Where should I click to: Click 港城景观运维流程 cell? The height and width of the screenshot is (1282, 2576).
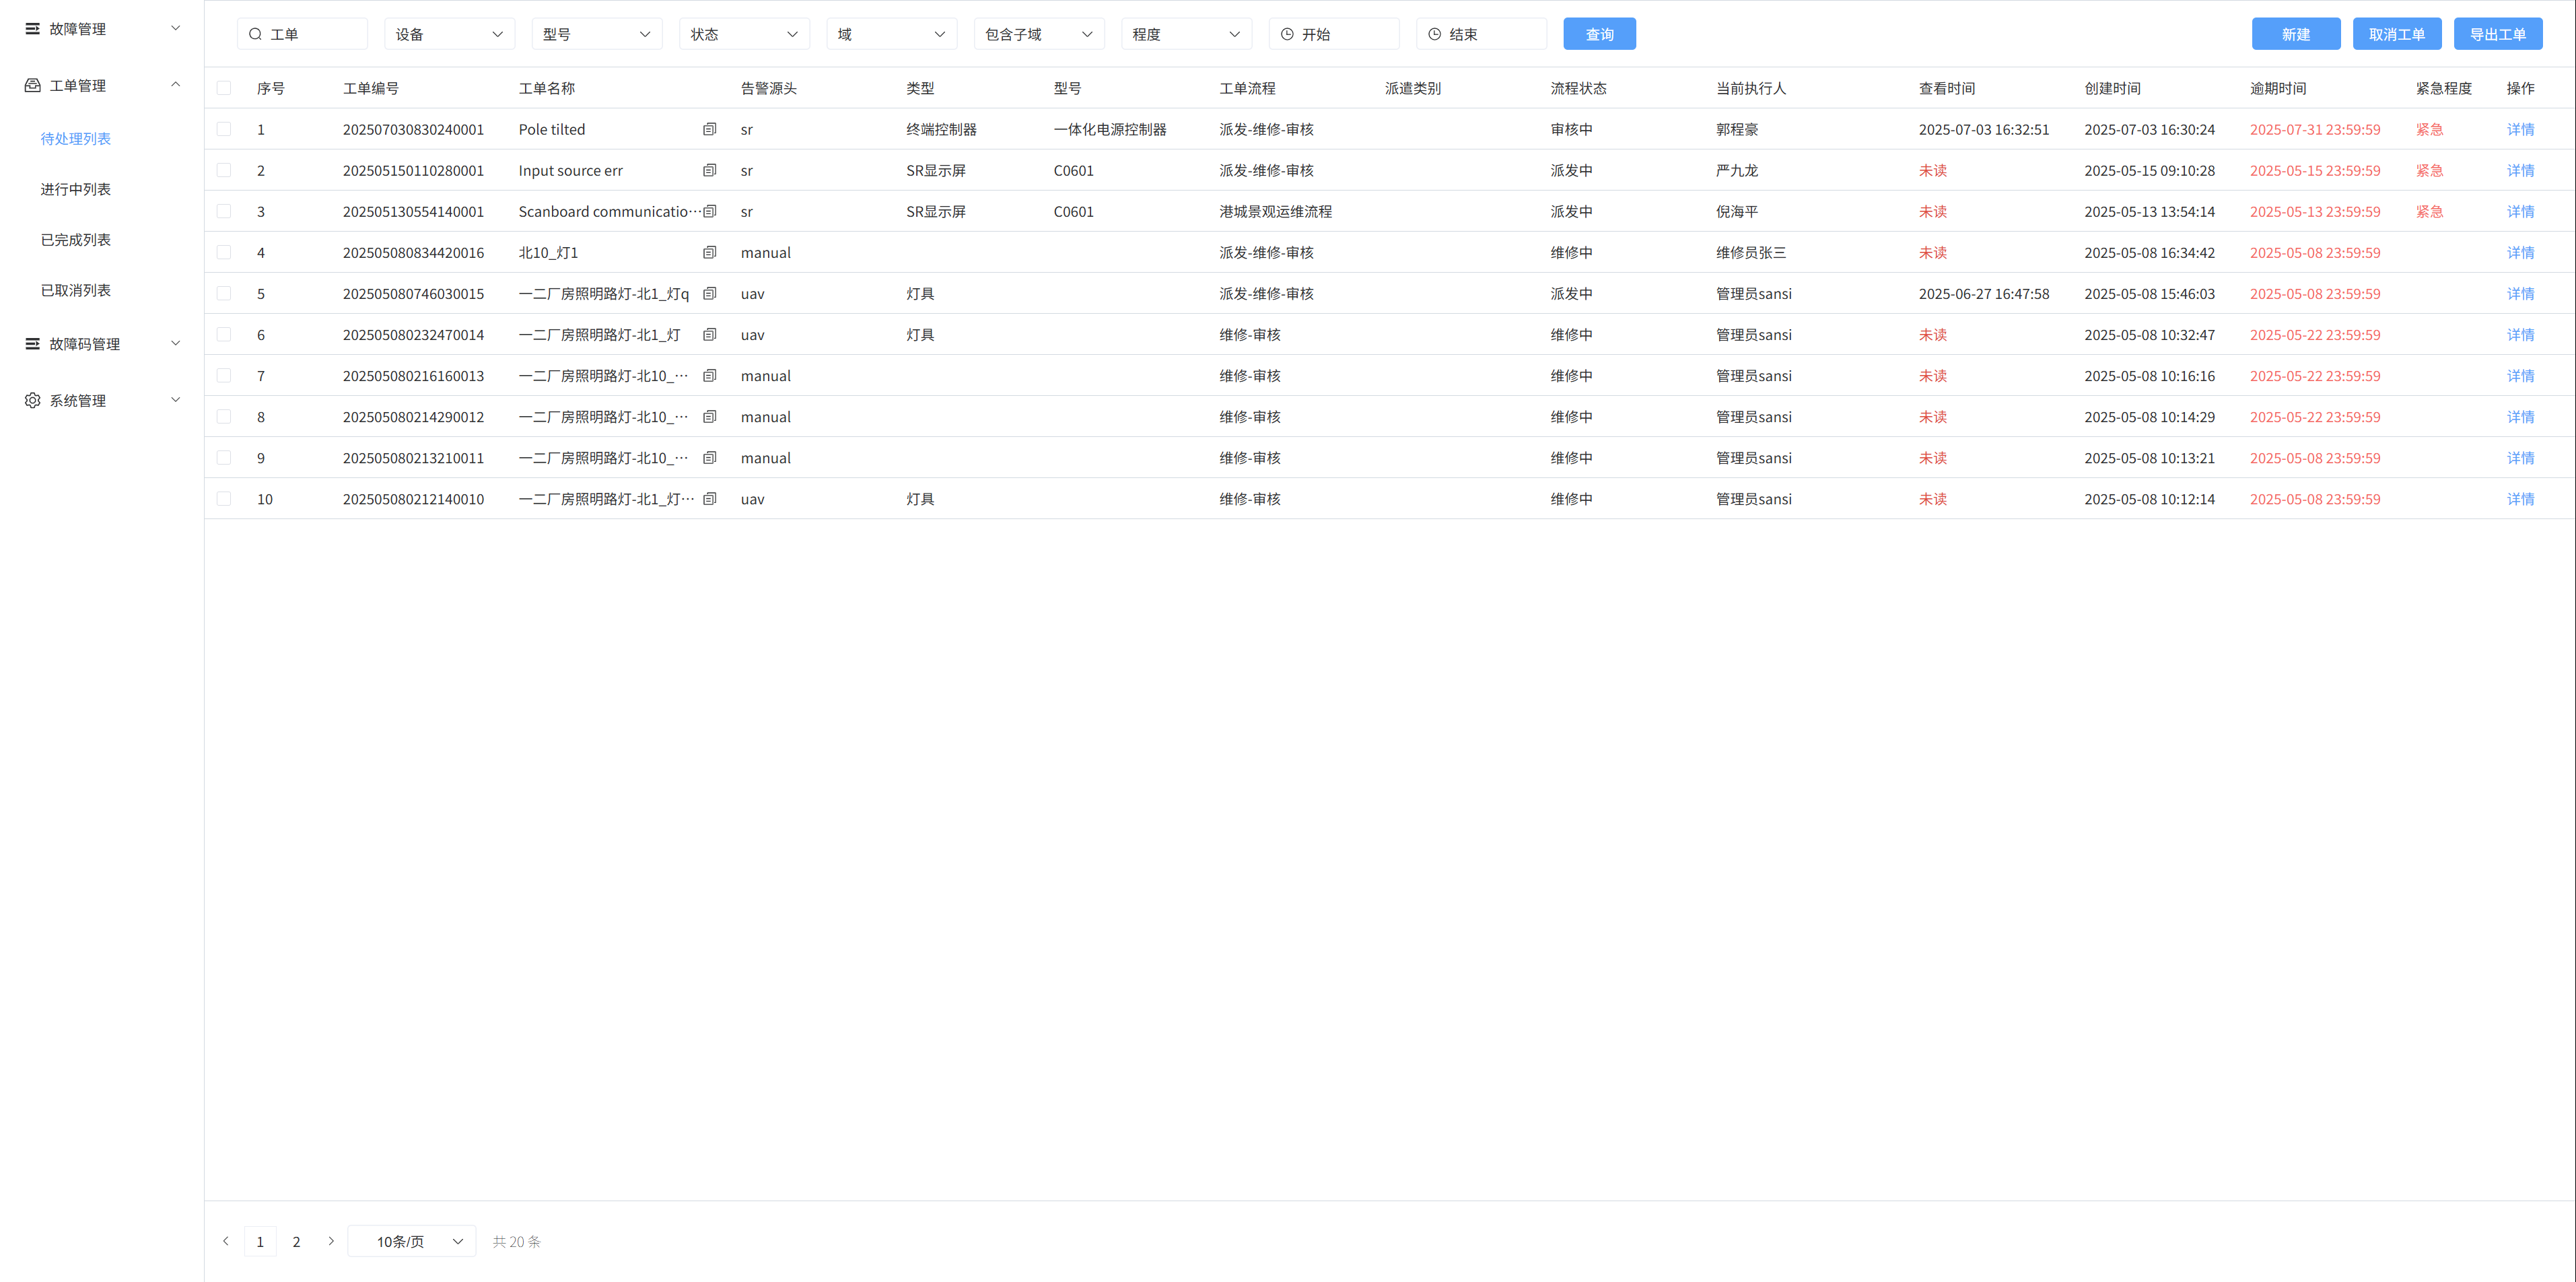1275,211
